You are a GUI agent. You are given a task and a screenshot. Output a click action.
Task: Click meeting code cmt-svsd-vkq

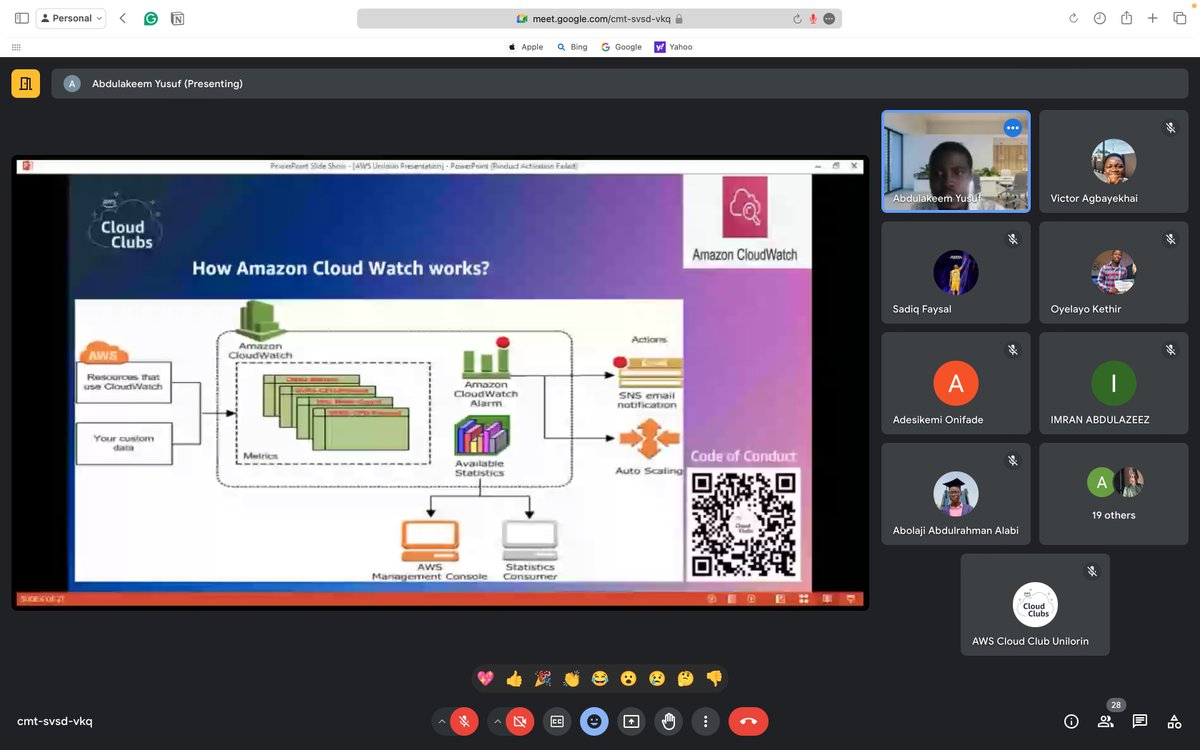pyautogui.click(x=55, y=721)
